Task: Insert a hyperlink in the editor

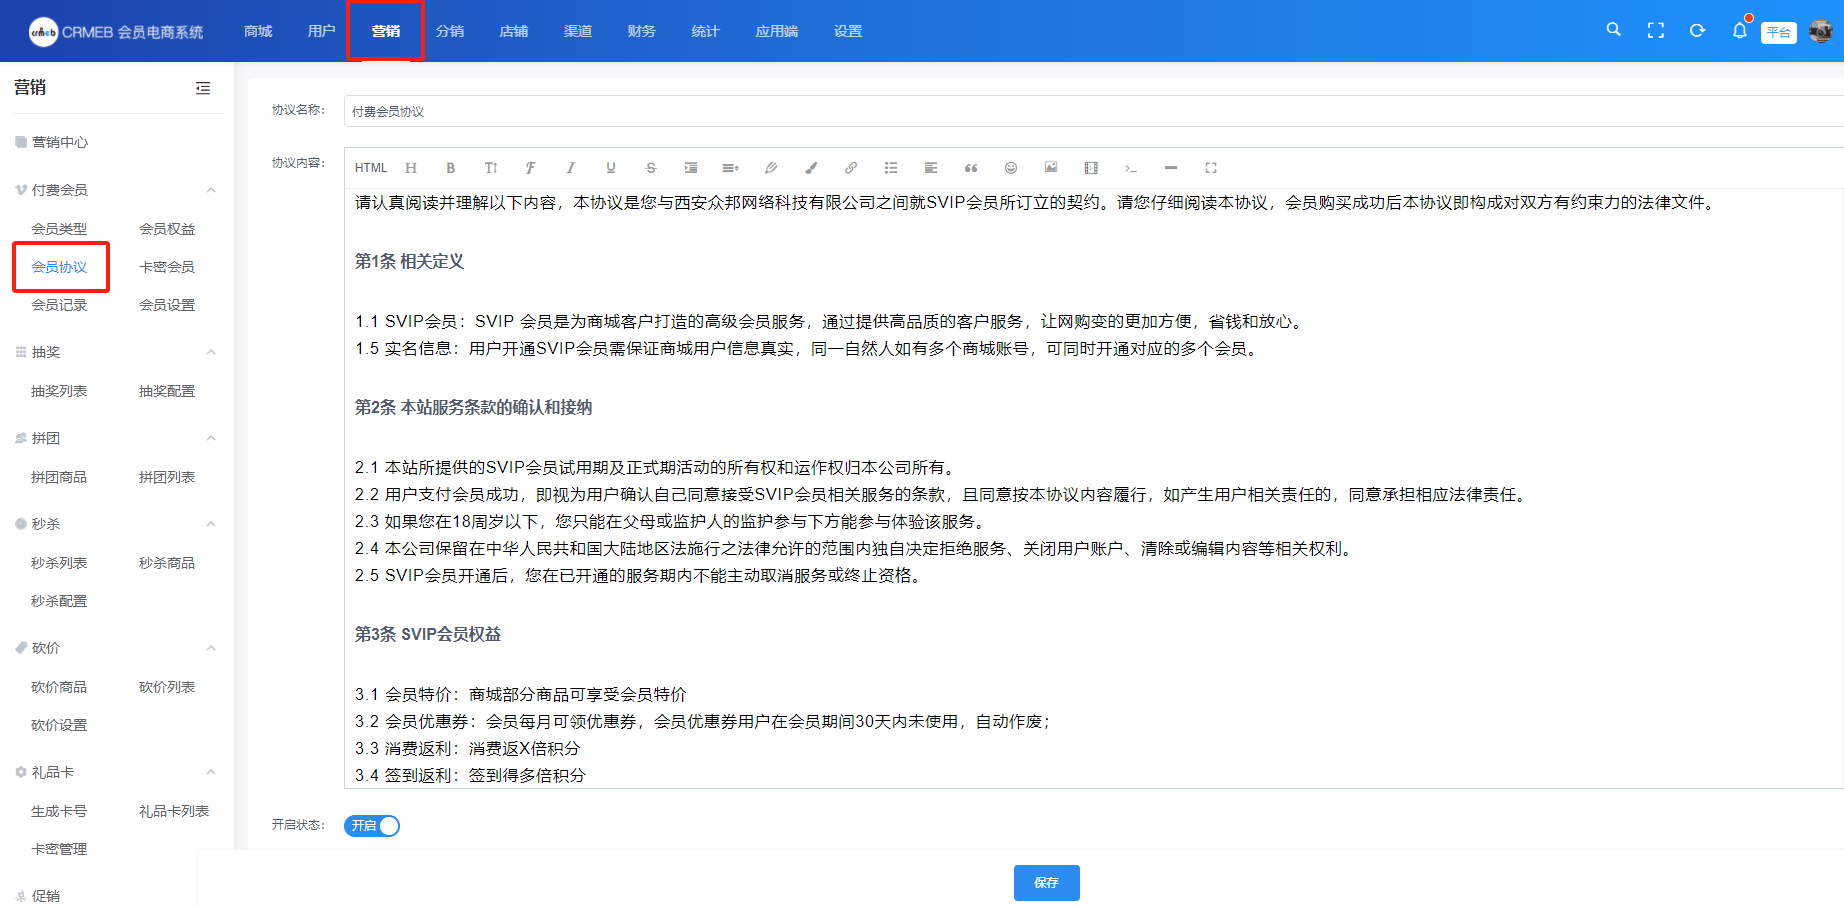Action: (851, 168)
